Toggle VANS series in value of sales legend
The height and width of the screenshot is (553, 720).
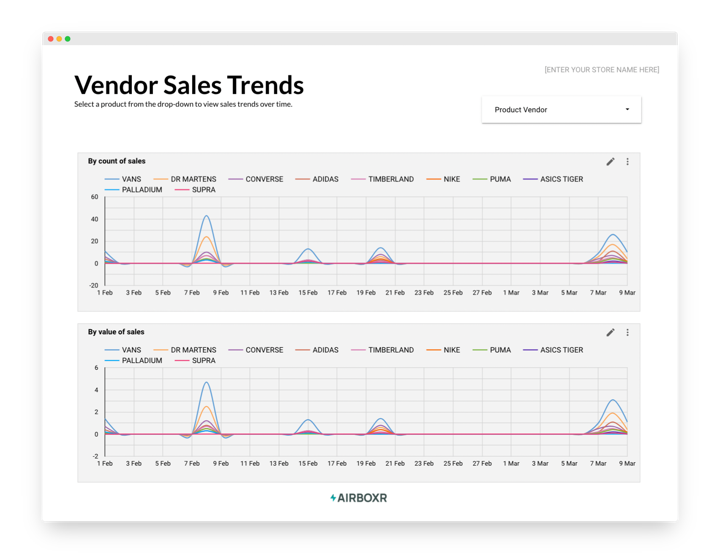click(123, 350)
